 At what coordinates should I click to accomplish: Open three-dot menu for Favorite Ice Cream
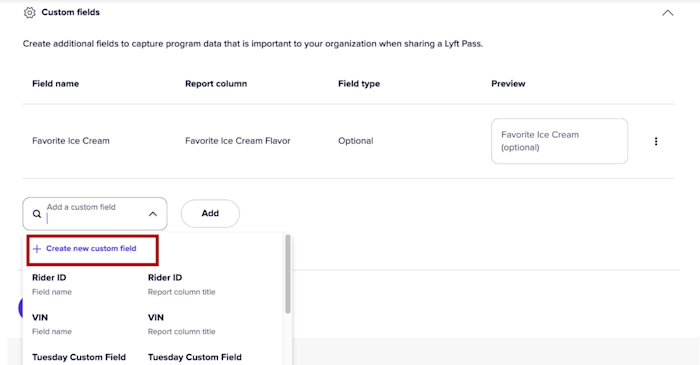tap(656, 141)
